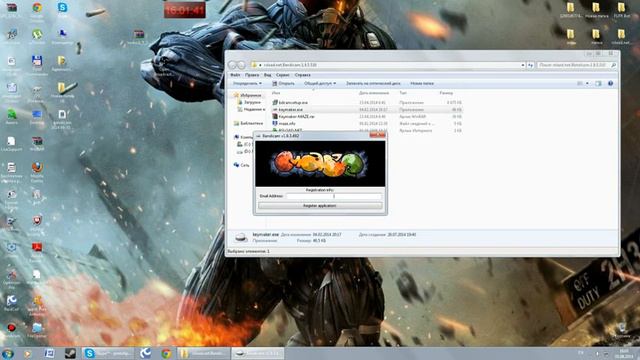Switch to Explorer folder taskbar button
This screenshot has height=360, width=640.
tap(203, 353)
